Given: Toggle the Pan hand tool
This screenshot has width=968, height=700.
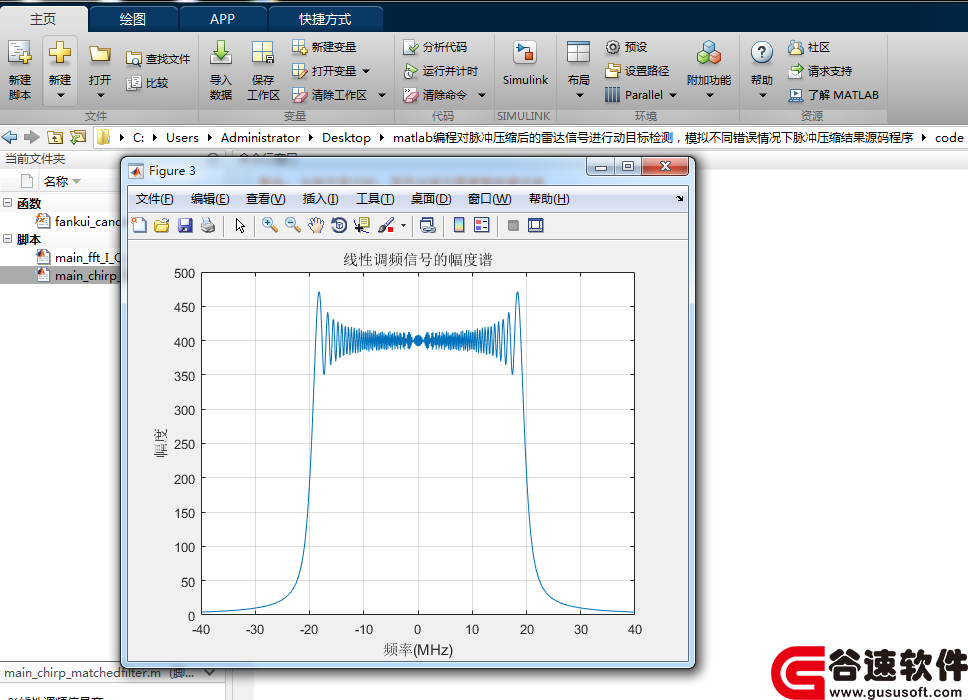Looking at the screenshot, I should (x=315, y=225).
